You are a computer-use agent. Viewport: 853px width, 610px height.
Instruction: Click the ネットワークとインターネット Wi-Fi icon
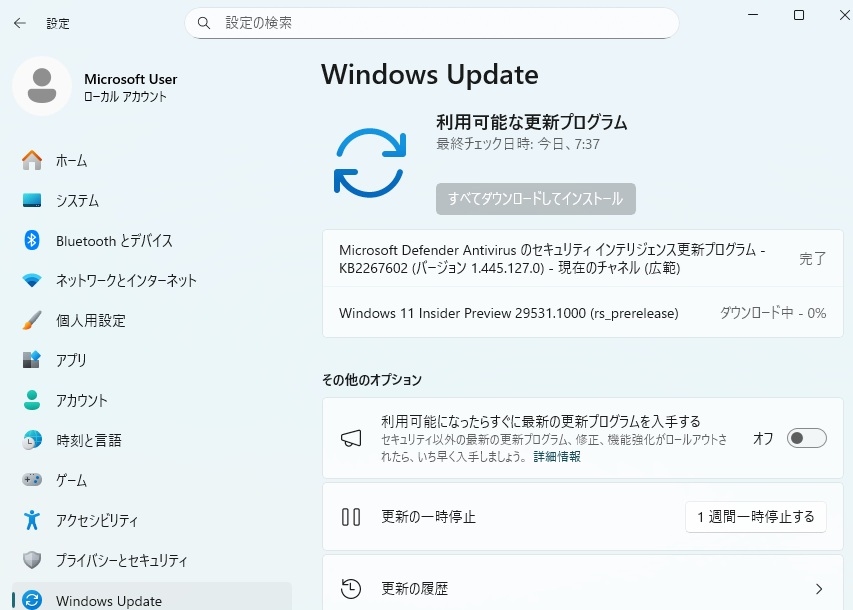32,280
